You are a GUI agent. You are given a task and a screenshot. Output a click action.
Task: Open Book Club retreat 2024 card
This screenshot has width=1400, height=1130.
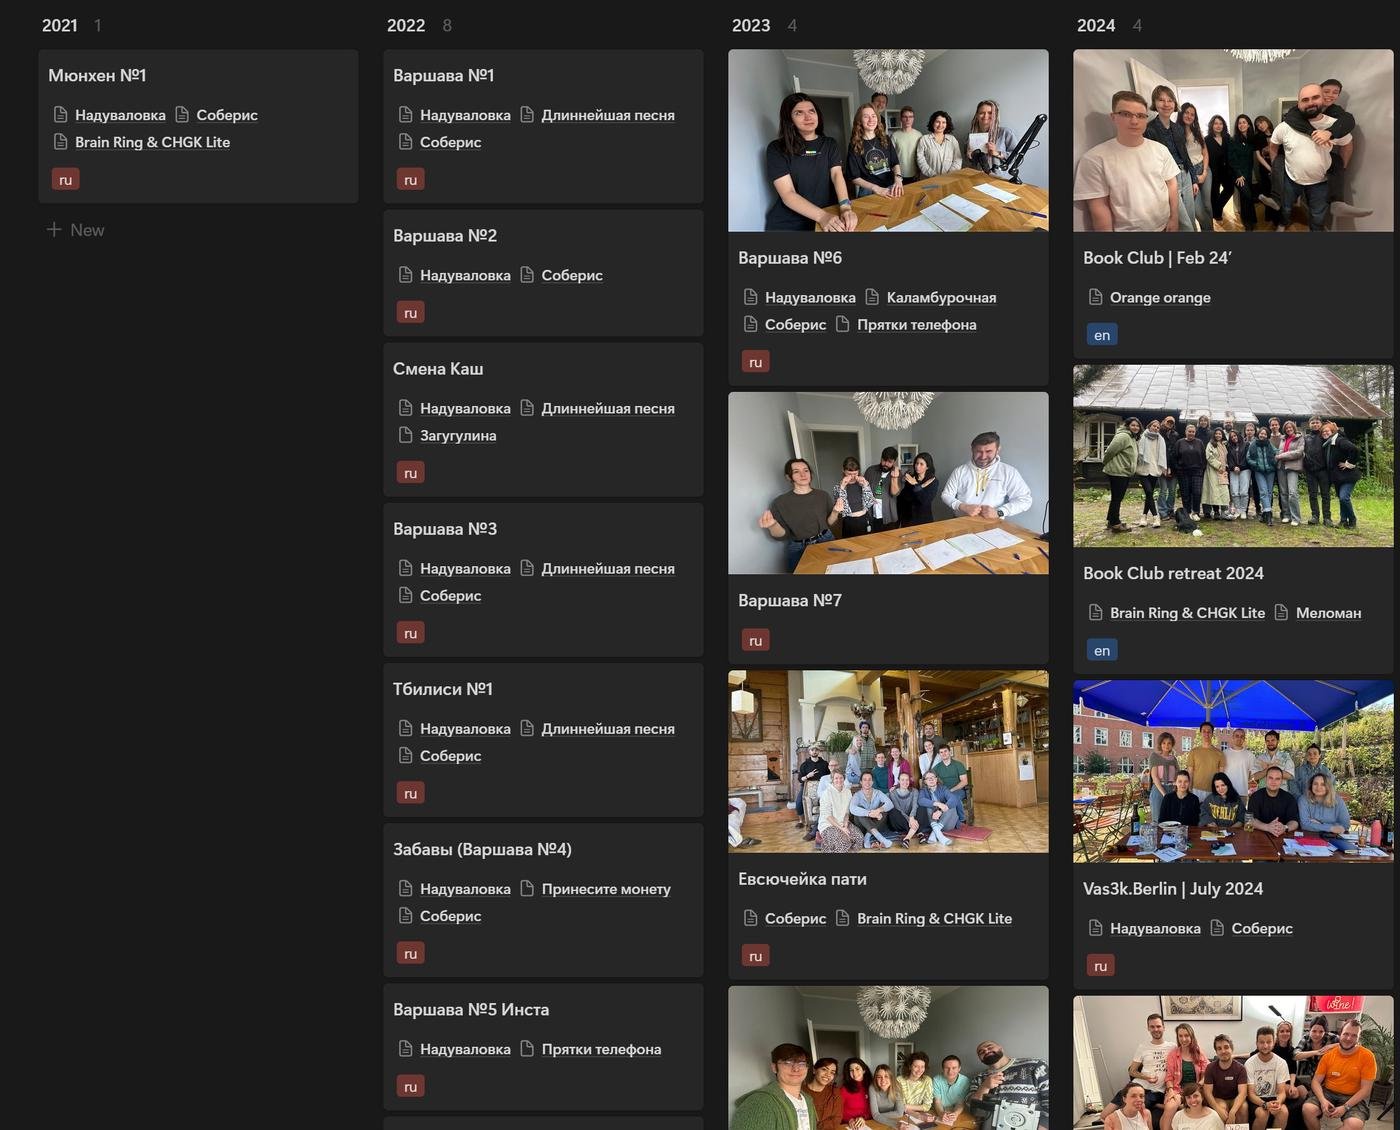tap(1173, 573)
